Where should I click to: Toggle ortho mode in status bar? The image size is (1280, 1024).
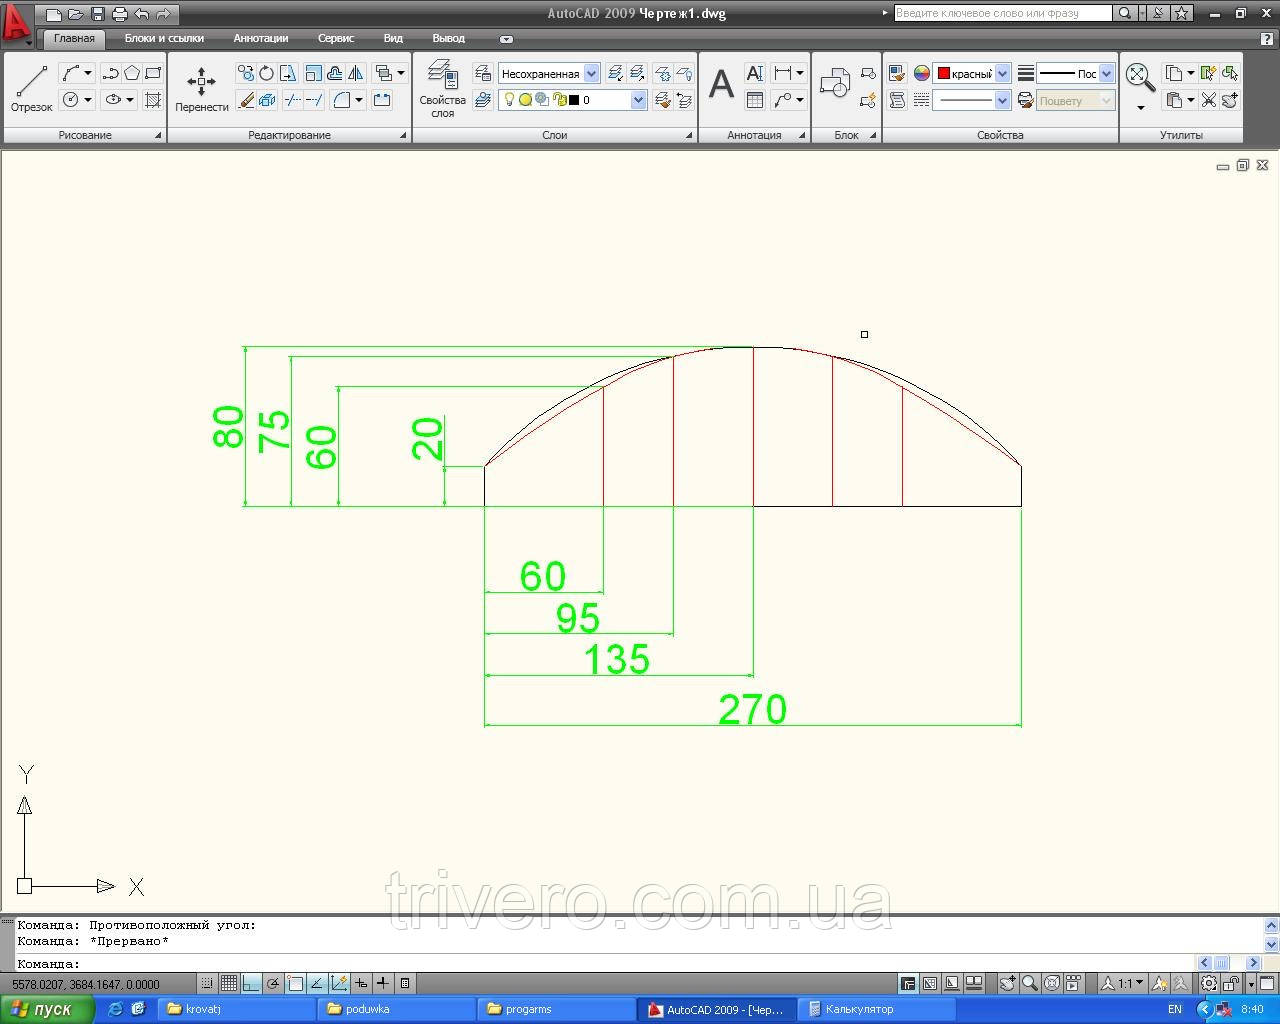click(251, 984)
